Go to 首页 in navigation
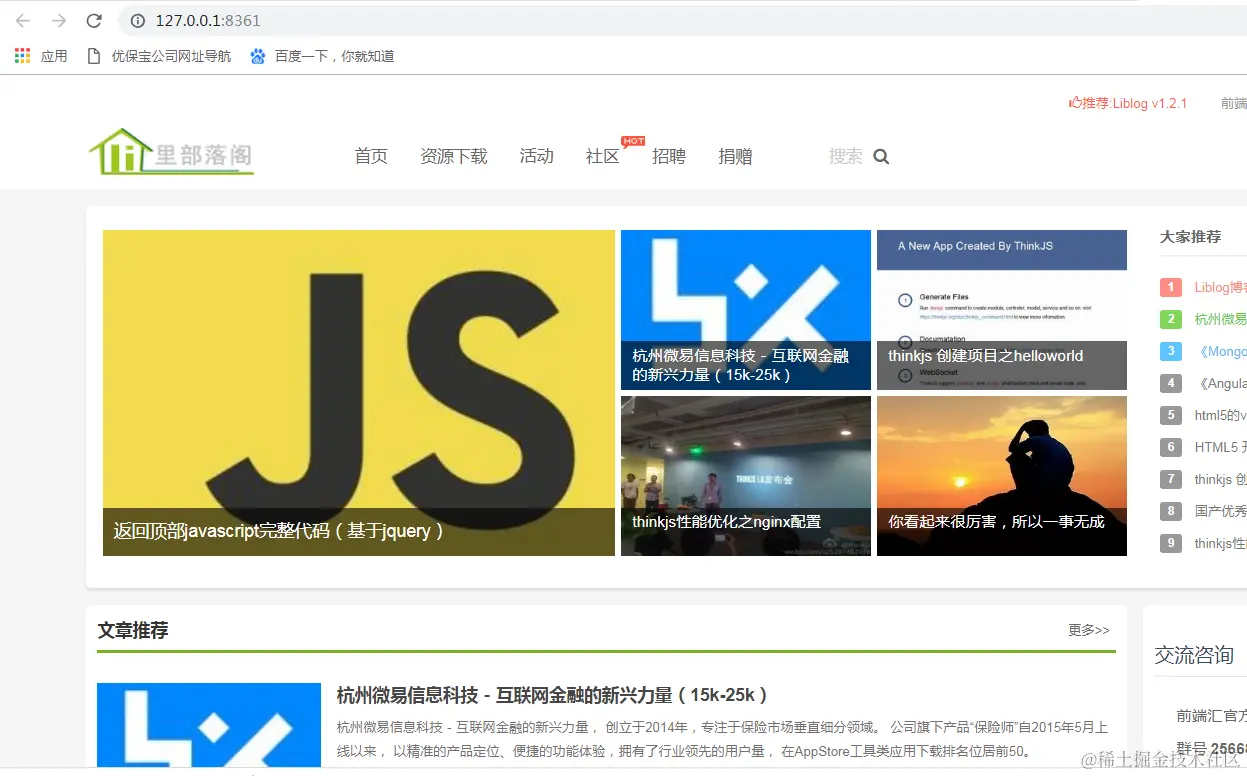The width and height of the screenshot is (1247, 776). (371, 156)
